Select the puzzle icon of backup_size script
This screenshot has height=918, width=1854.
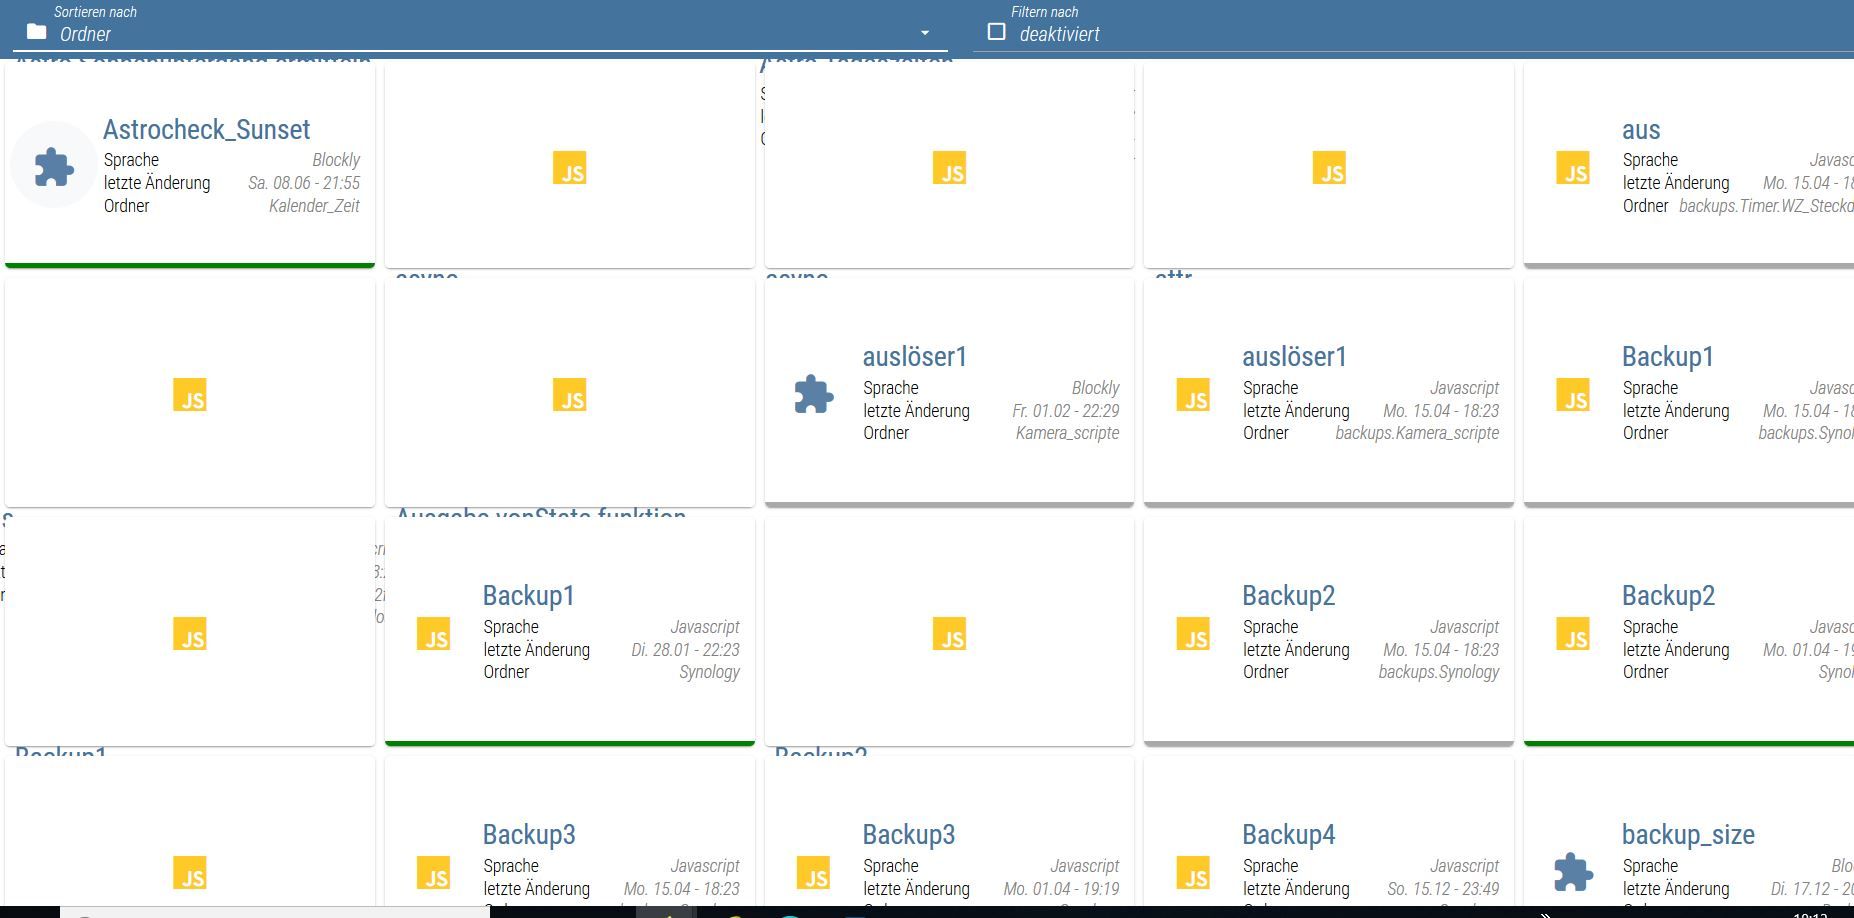(x=1573, y=873)
